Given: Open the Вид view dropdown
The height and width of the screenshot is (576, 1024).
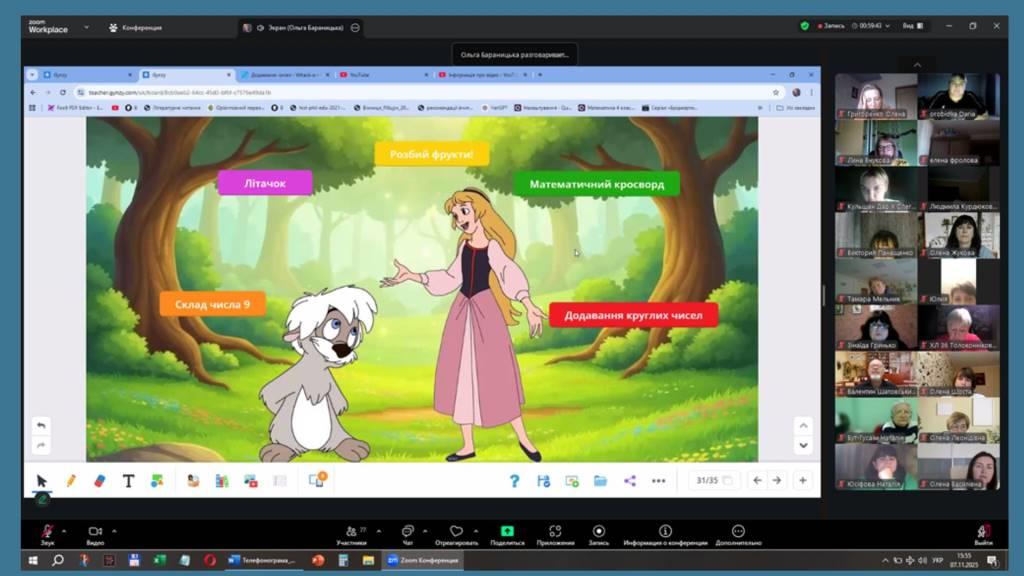Looking at the screenshot, I should coord(912,26).
